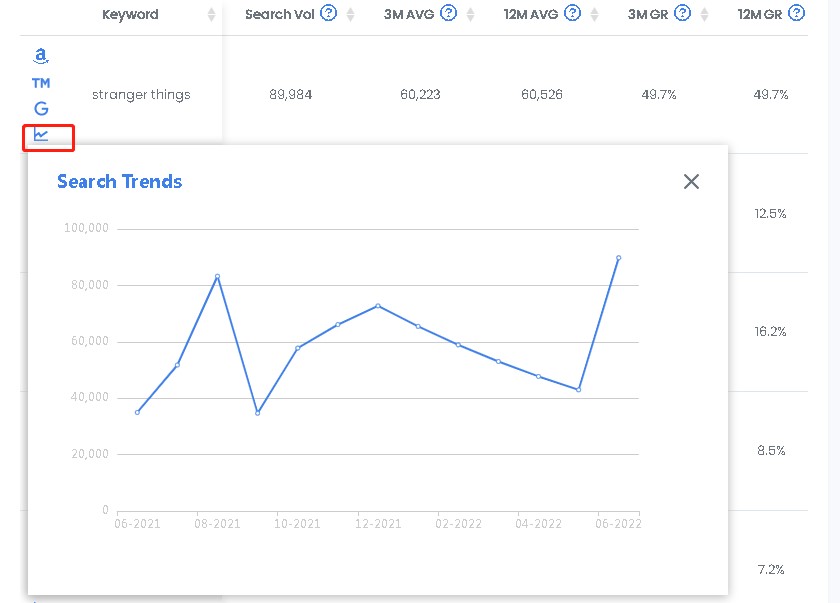The height and width of the screenshot is (603, 840).
Task: Sort by 12M AVG arrows
Action: 594,14
